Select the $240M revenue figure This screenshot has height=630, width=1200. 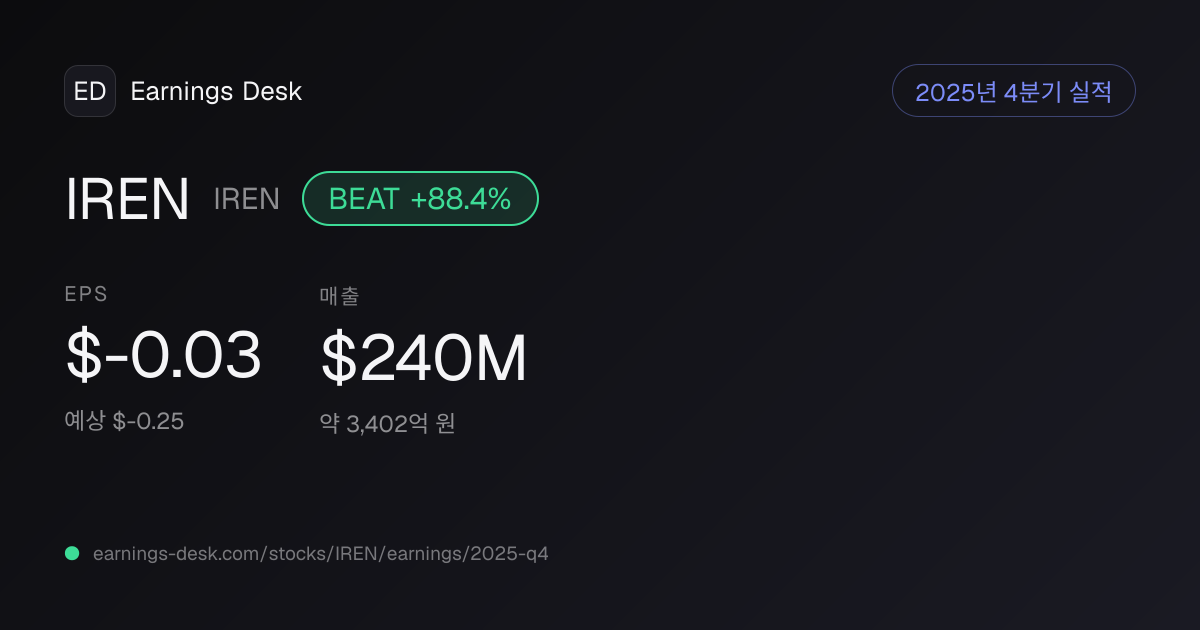tap(423, 359)
